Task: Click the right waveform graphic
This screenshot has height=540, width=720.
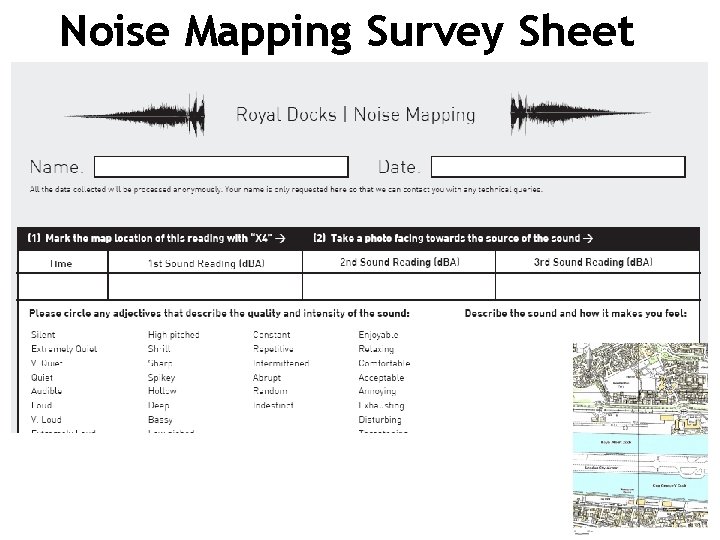Action: point(580,114)
